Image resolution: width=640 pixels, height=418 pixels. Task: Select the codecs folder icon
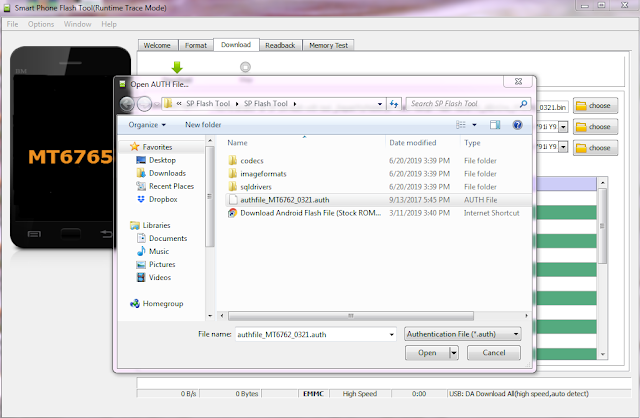(x=233, y=160)
